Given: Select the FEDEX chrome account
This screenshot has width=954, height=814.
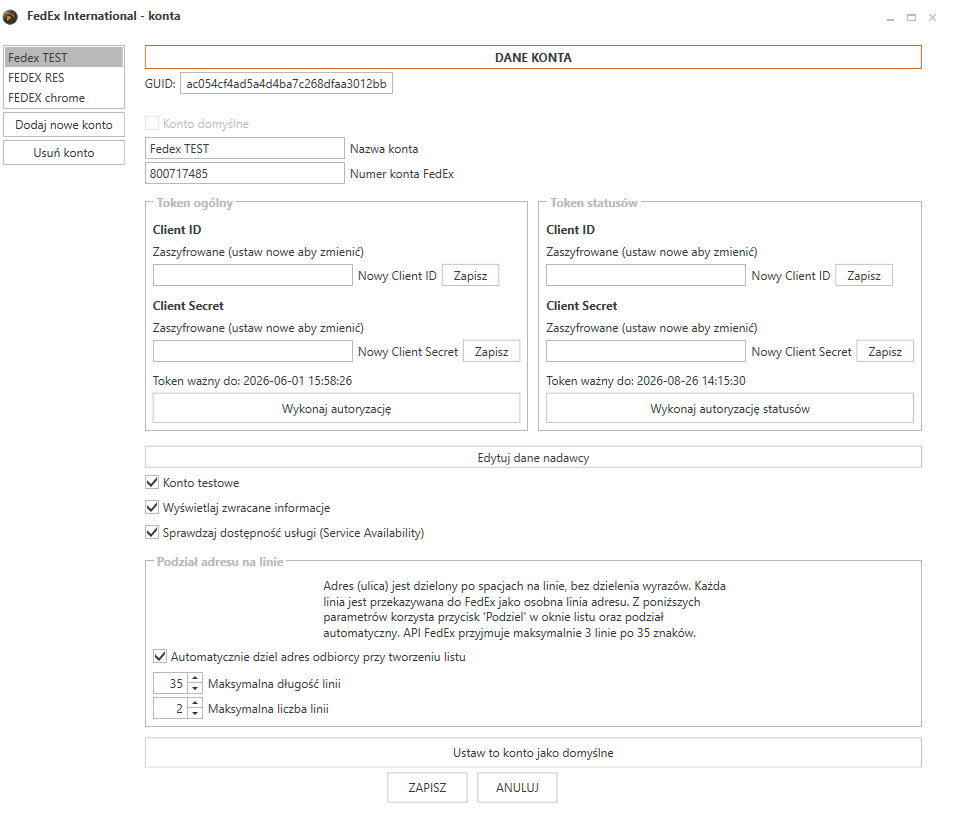Looking at the screenshot, I should (64, 98).
